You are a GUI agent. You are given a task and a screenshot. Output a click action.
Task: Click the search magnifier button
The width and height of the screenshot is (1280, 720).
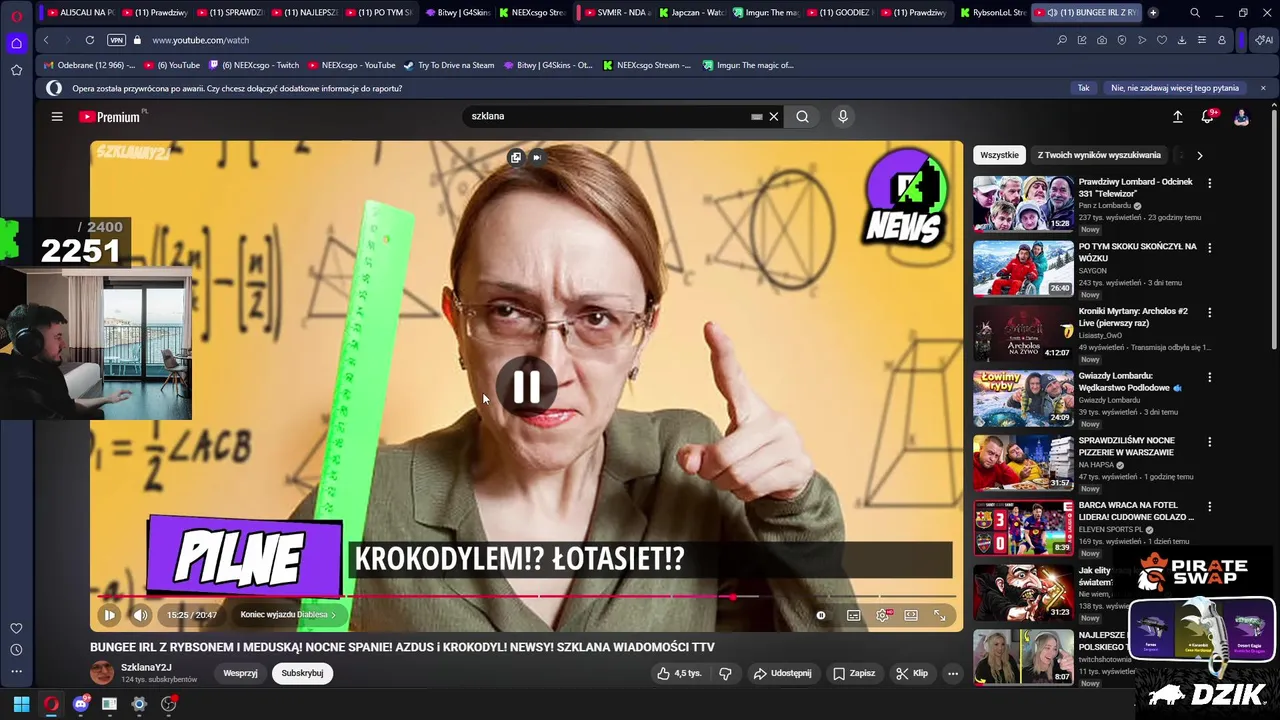coord(802,117)
